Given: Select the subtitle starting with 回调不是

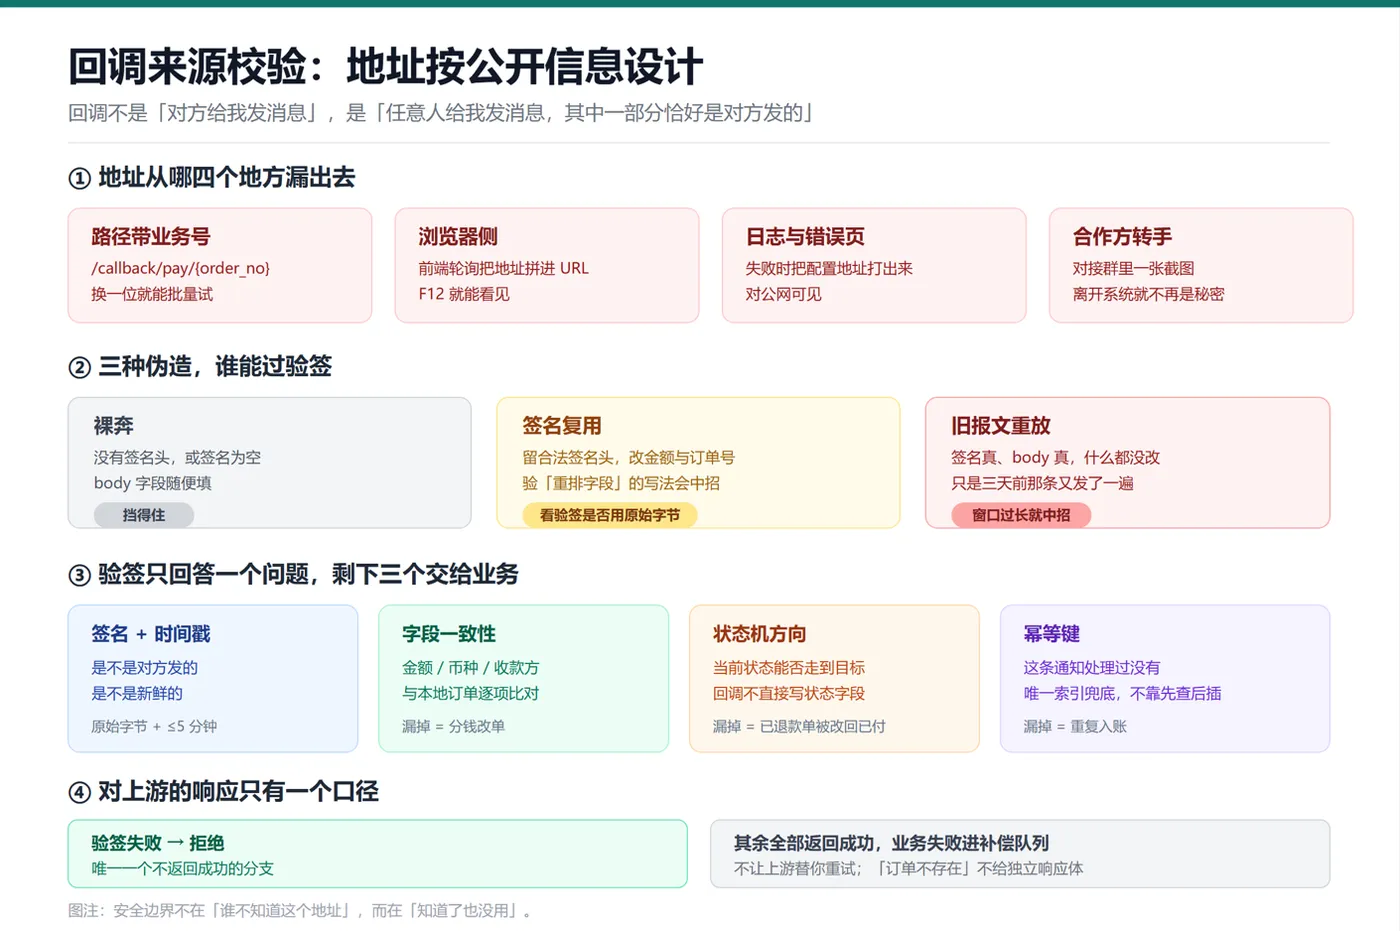Looking at the screenshot, I should 440,113.
